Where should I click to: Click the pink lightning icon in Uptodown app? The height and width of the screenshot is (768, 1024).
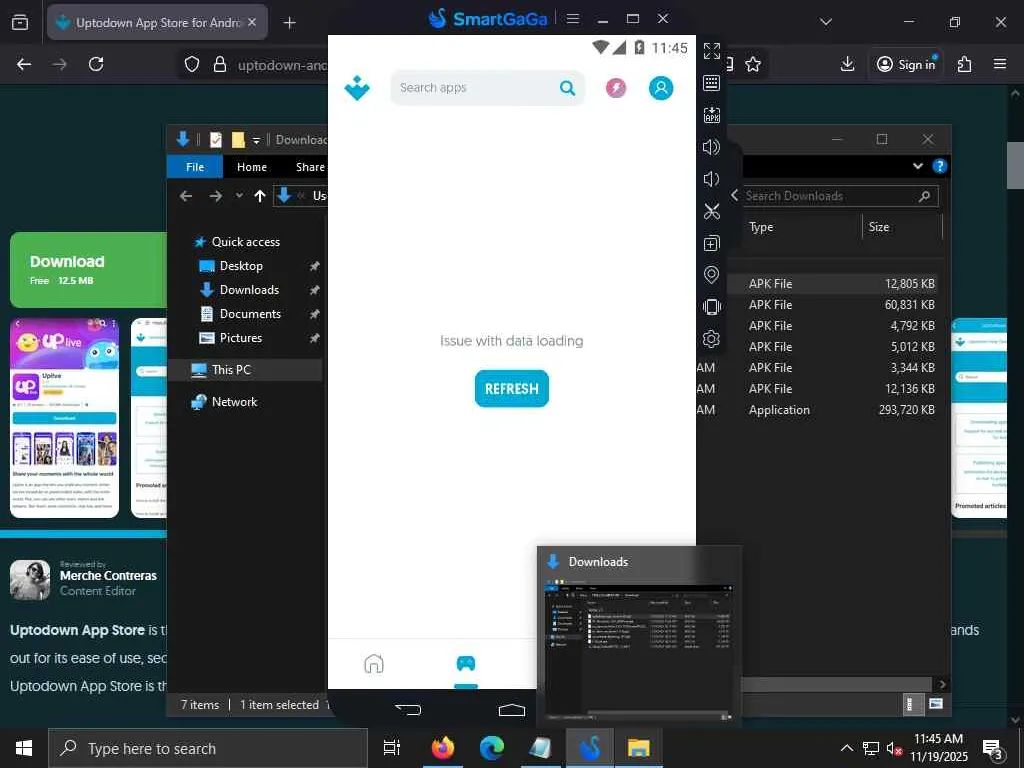[x=616, y=88]
